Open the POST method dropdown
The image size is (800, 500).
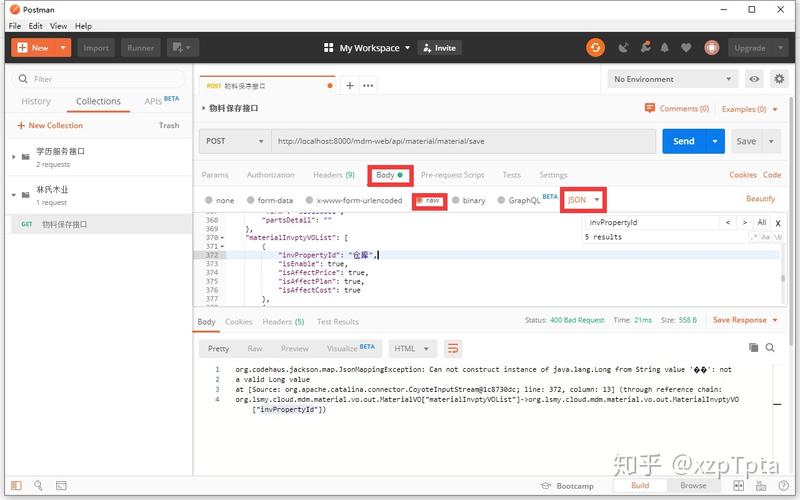pos(235,141)
